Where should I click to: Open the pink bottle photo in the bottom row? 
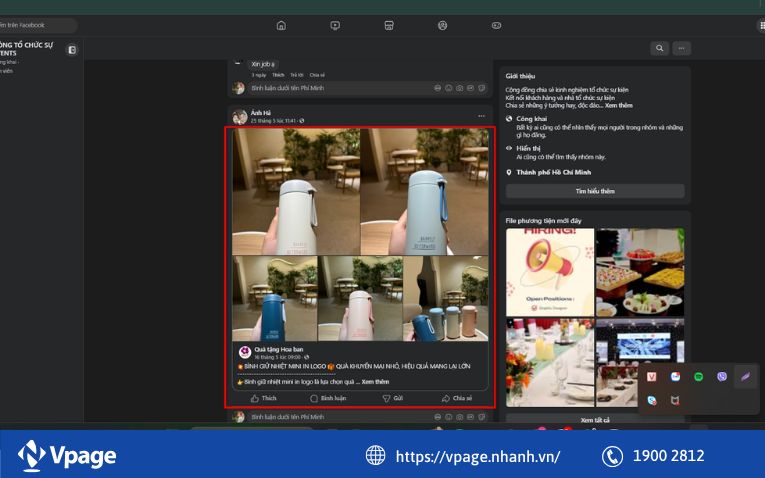click(360, 299)
